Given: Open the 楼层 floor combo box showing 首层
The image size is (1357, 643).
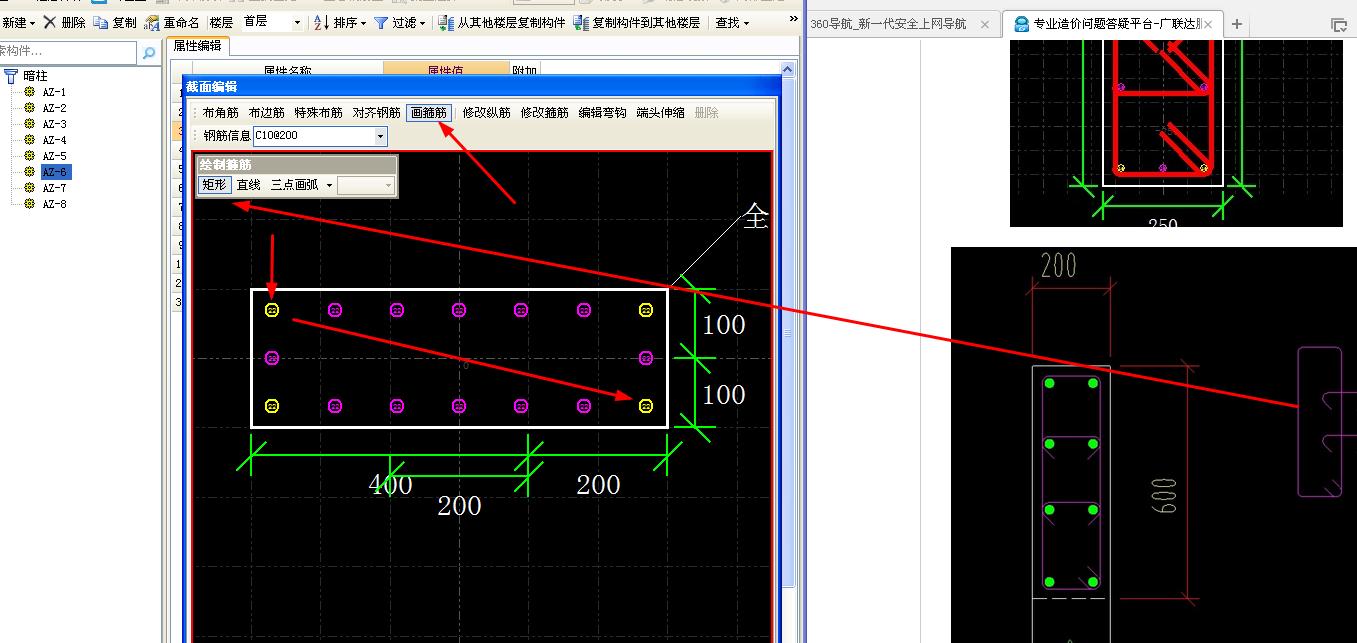Looking at the screenshot, I should tap(272, 22).
